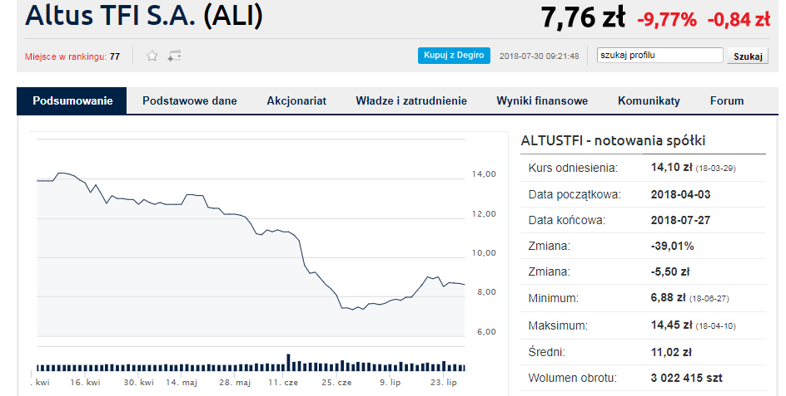Click the ranking number 77
The height and width of the screenshot is (396, 786).
(x=115, y=57)
